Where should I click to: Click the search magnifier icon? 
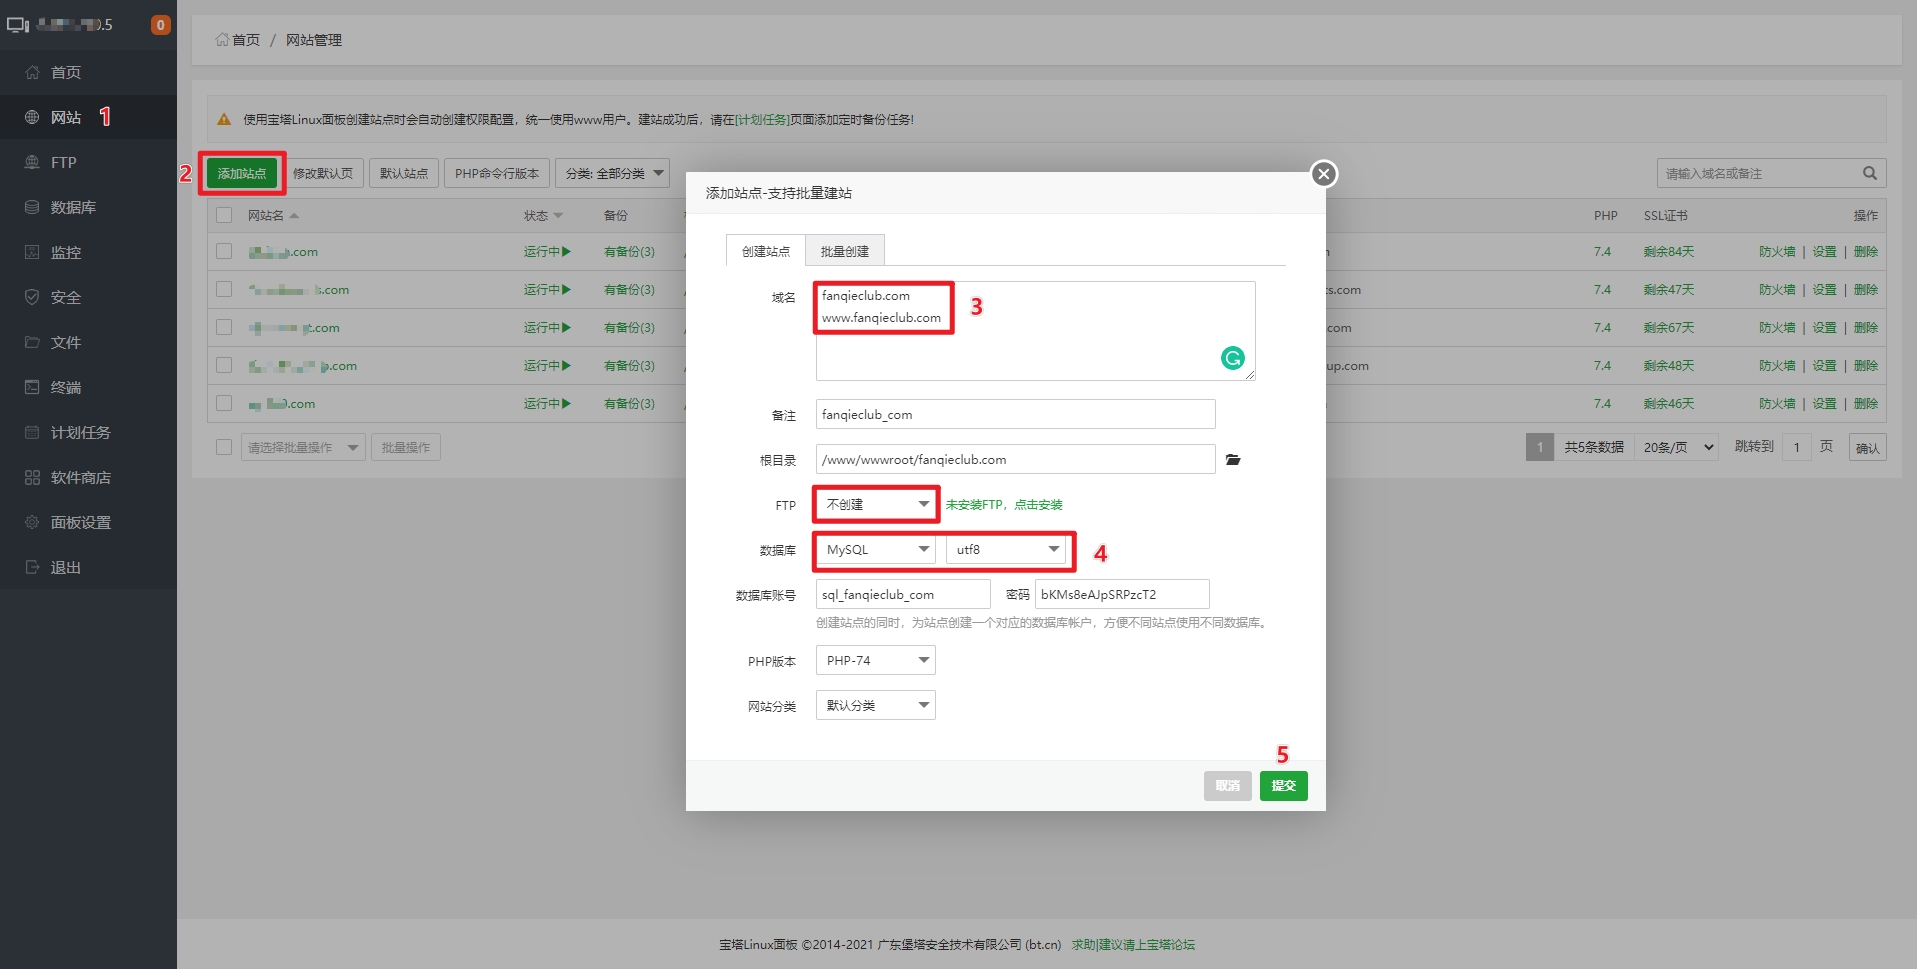pyautogui.click(x=1868, y=173)
